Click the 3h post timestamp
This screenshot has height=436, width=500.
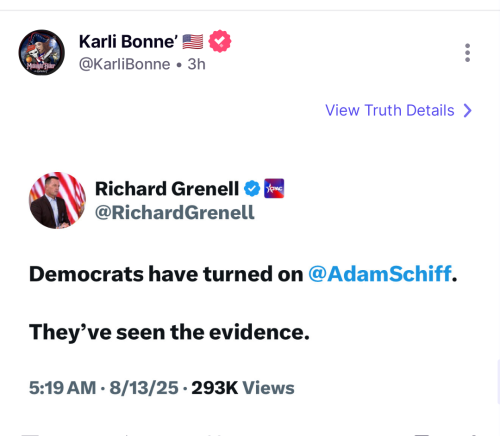click(196, 64)
